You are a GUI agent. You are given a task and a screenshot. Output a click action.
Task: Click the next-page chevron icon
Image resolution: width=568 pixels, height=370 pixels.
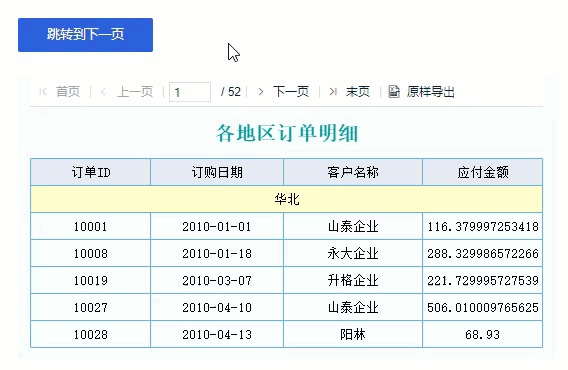click(260, 92)
